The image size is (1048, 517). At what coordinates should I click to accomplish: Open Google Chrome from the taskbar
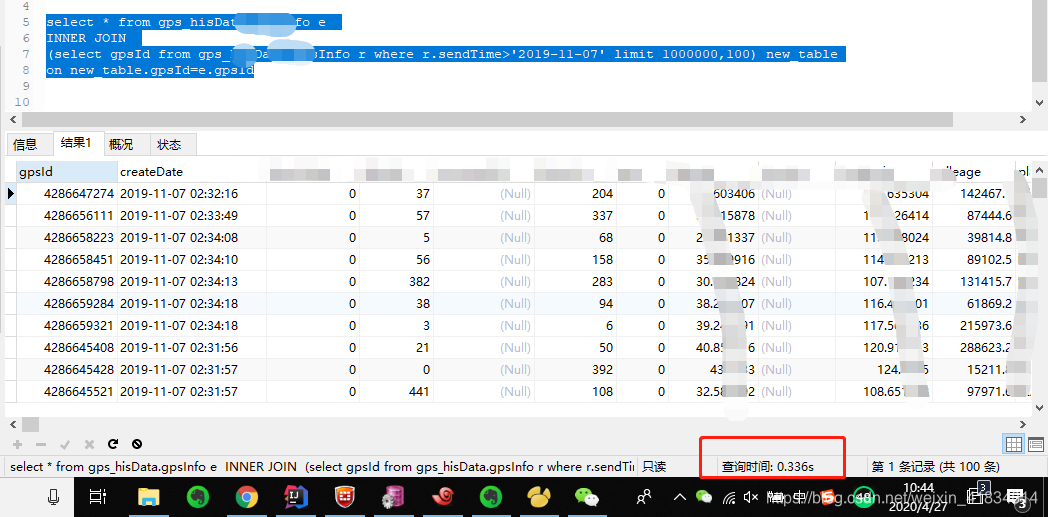(247, 496)
